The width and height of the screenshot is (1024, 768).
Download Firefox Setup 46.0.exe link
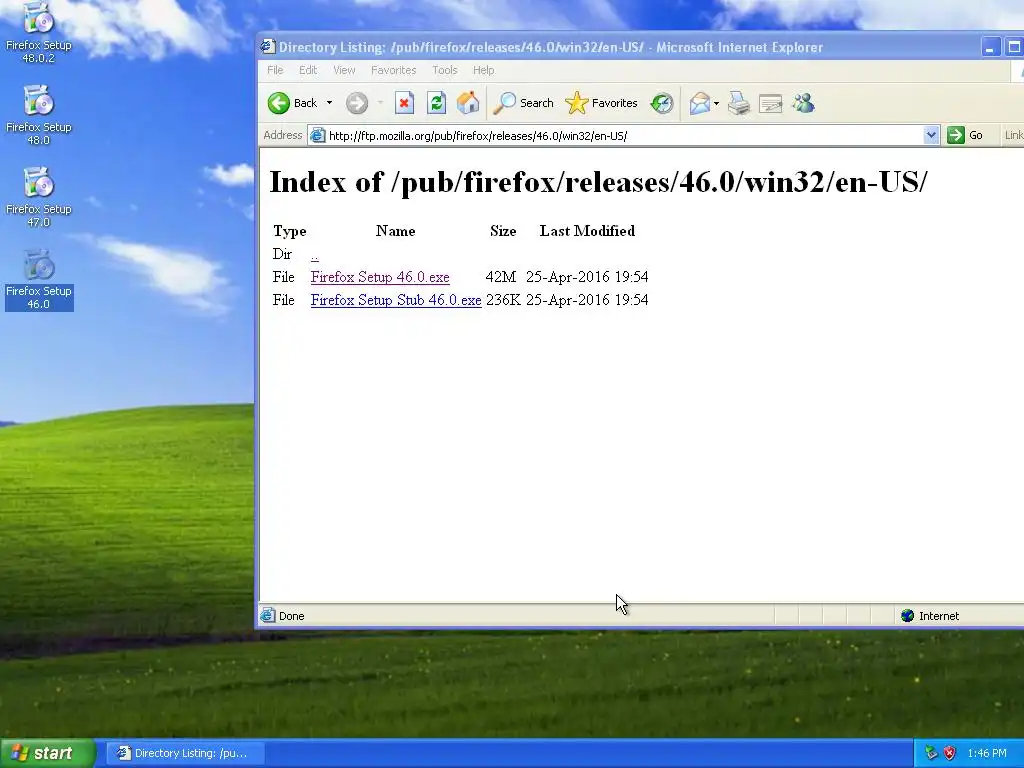tap(380, 277)
